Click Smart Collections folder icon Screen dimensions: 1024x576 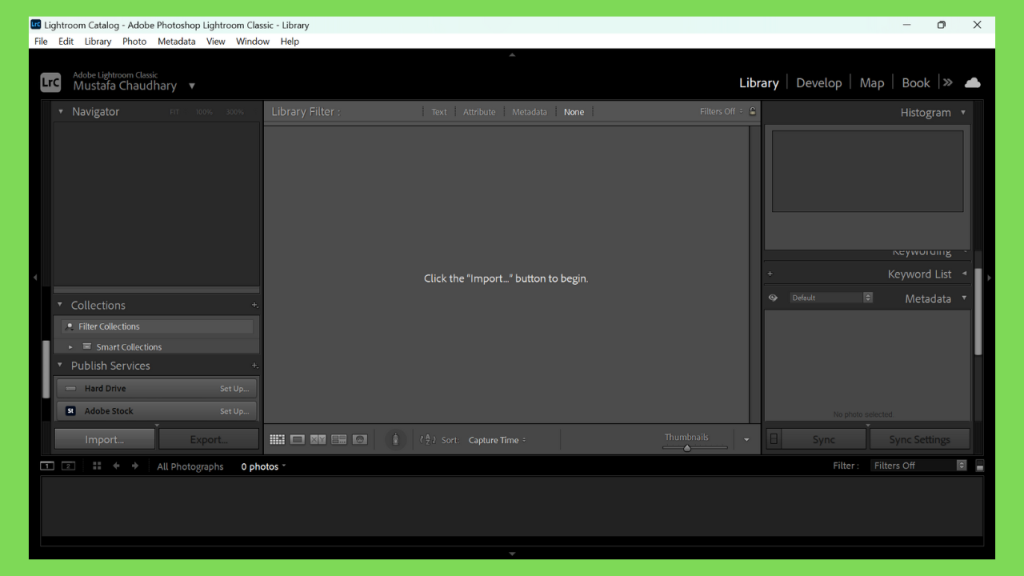[87, 346]
